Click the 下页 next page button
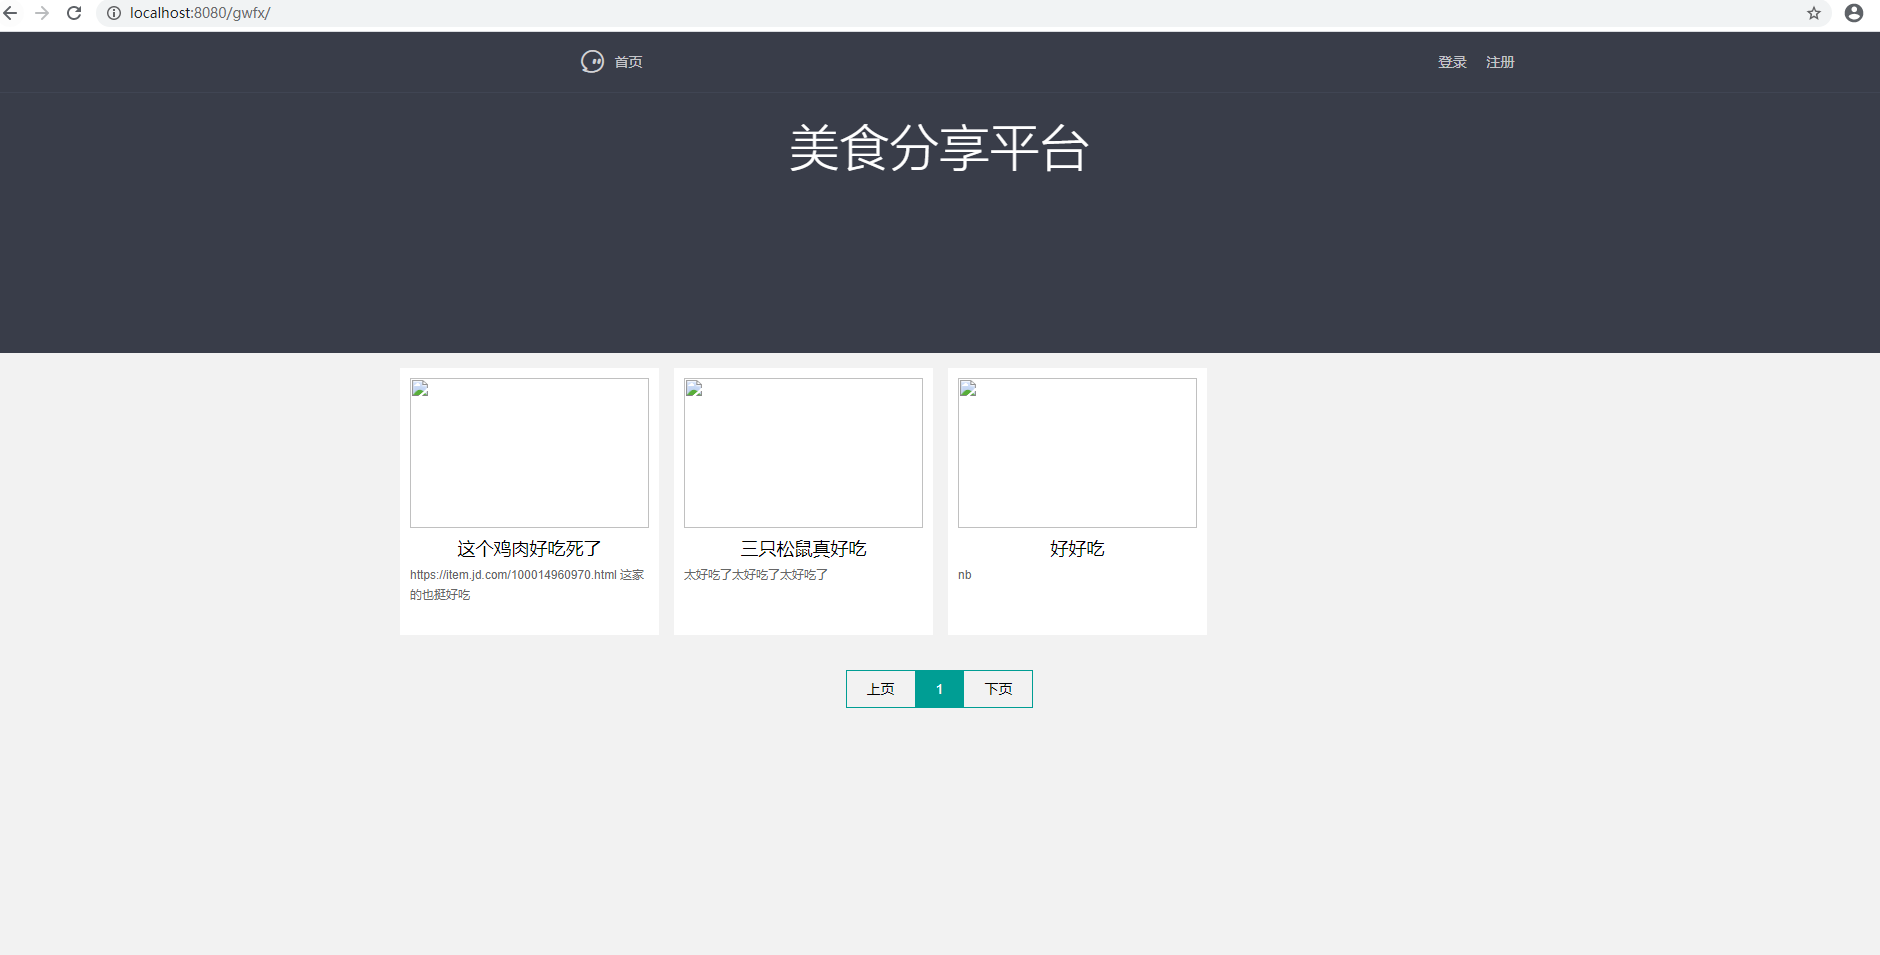 click(998, 689)
